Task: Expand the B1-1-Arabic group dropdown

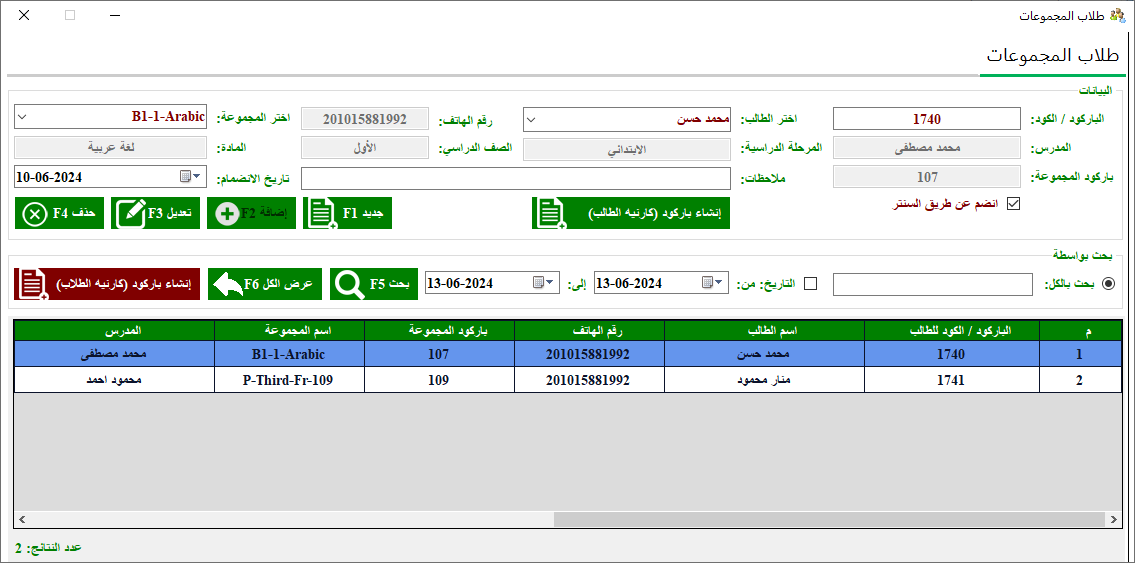Action: [22, 117]
